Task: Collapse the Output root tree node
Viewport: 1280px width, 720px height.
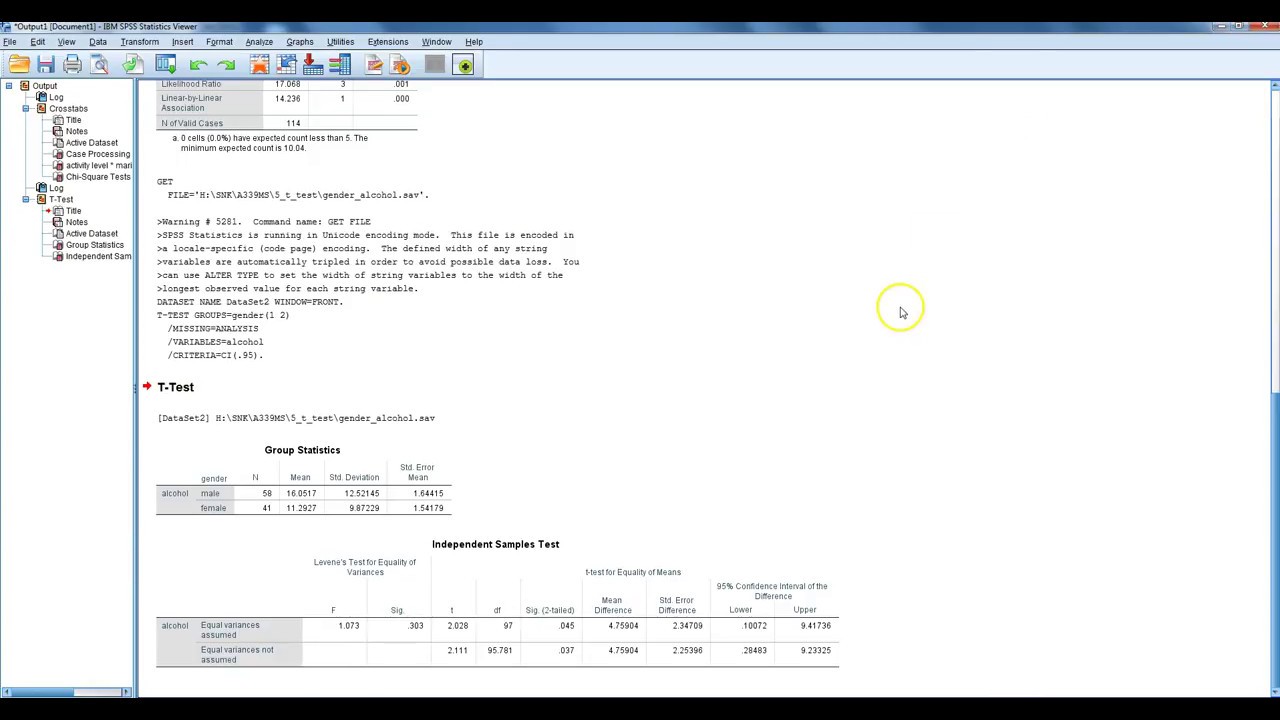Action: [9, 86]
